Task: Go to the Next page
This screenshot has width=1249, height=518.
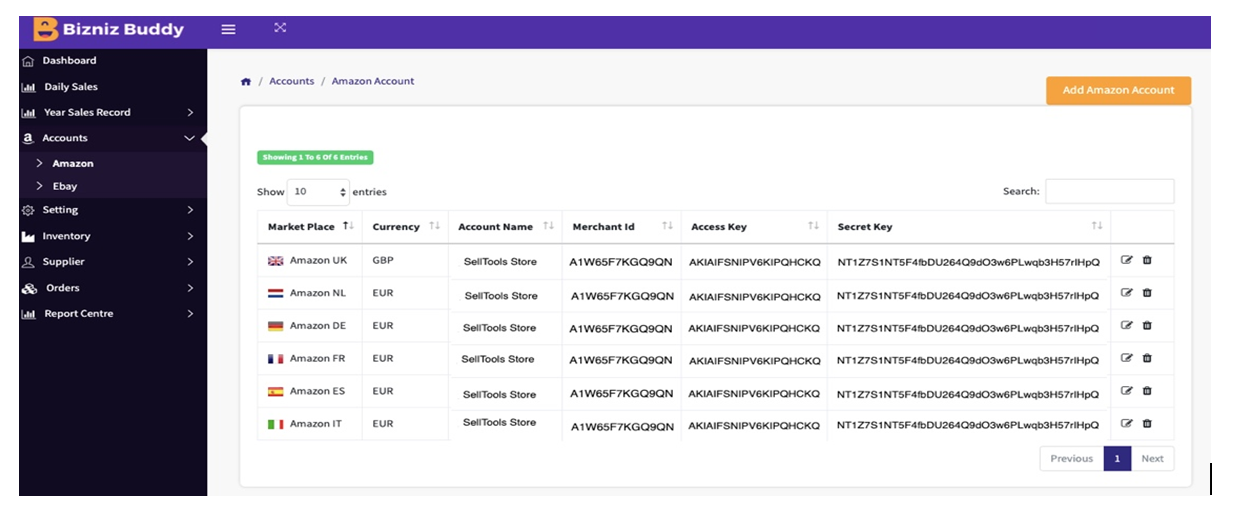Action: pyautogui.click(x=1152, y=459)
